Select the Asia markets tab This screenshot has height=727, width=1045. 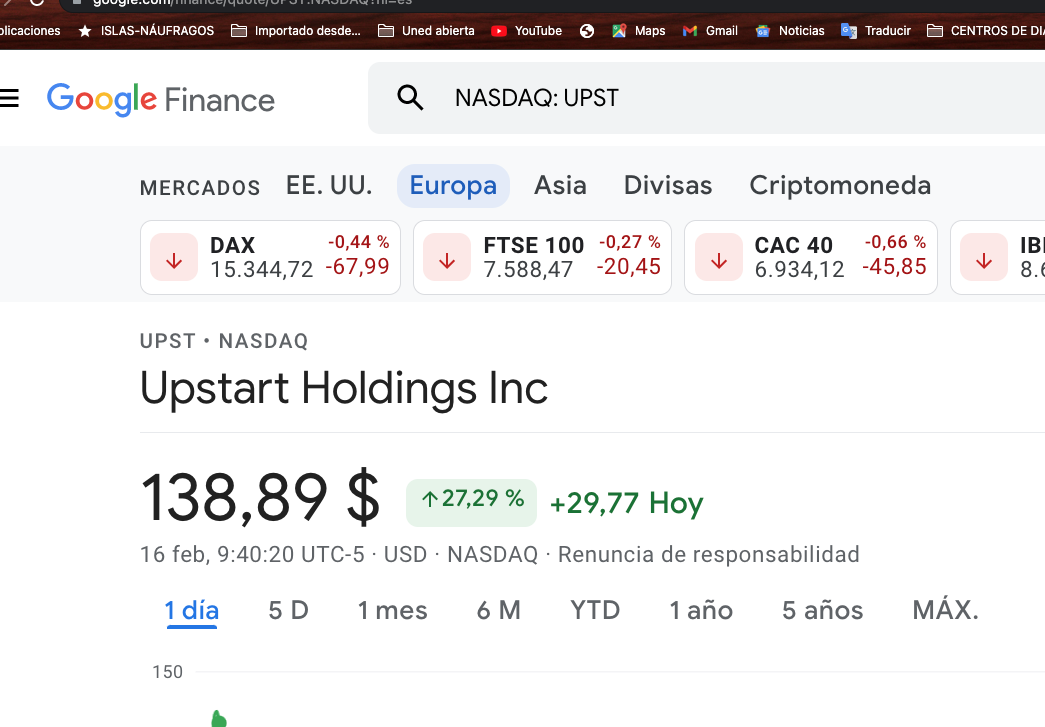(x=560, y=185)
